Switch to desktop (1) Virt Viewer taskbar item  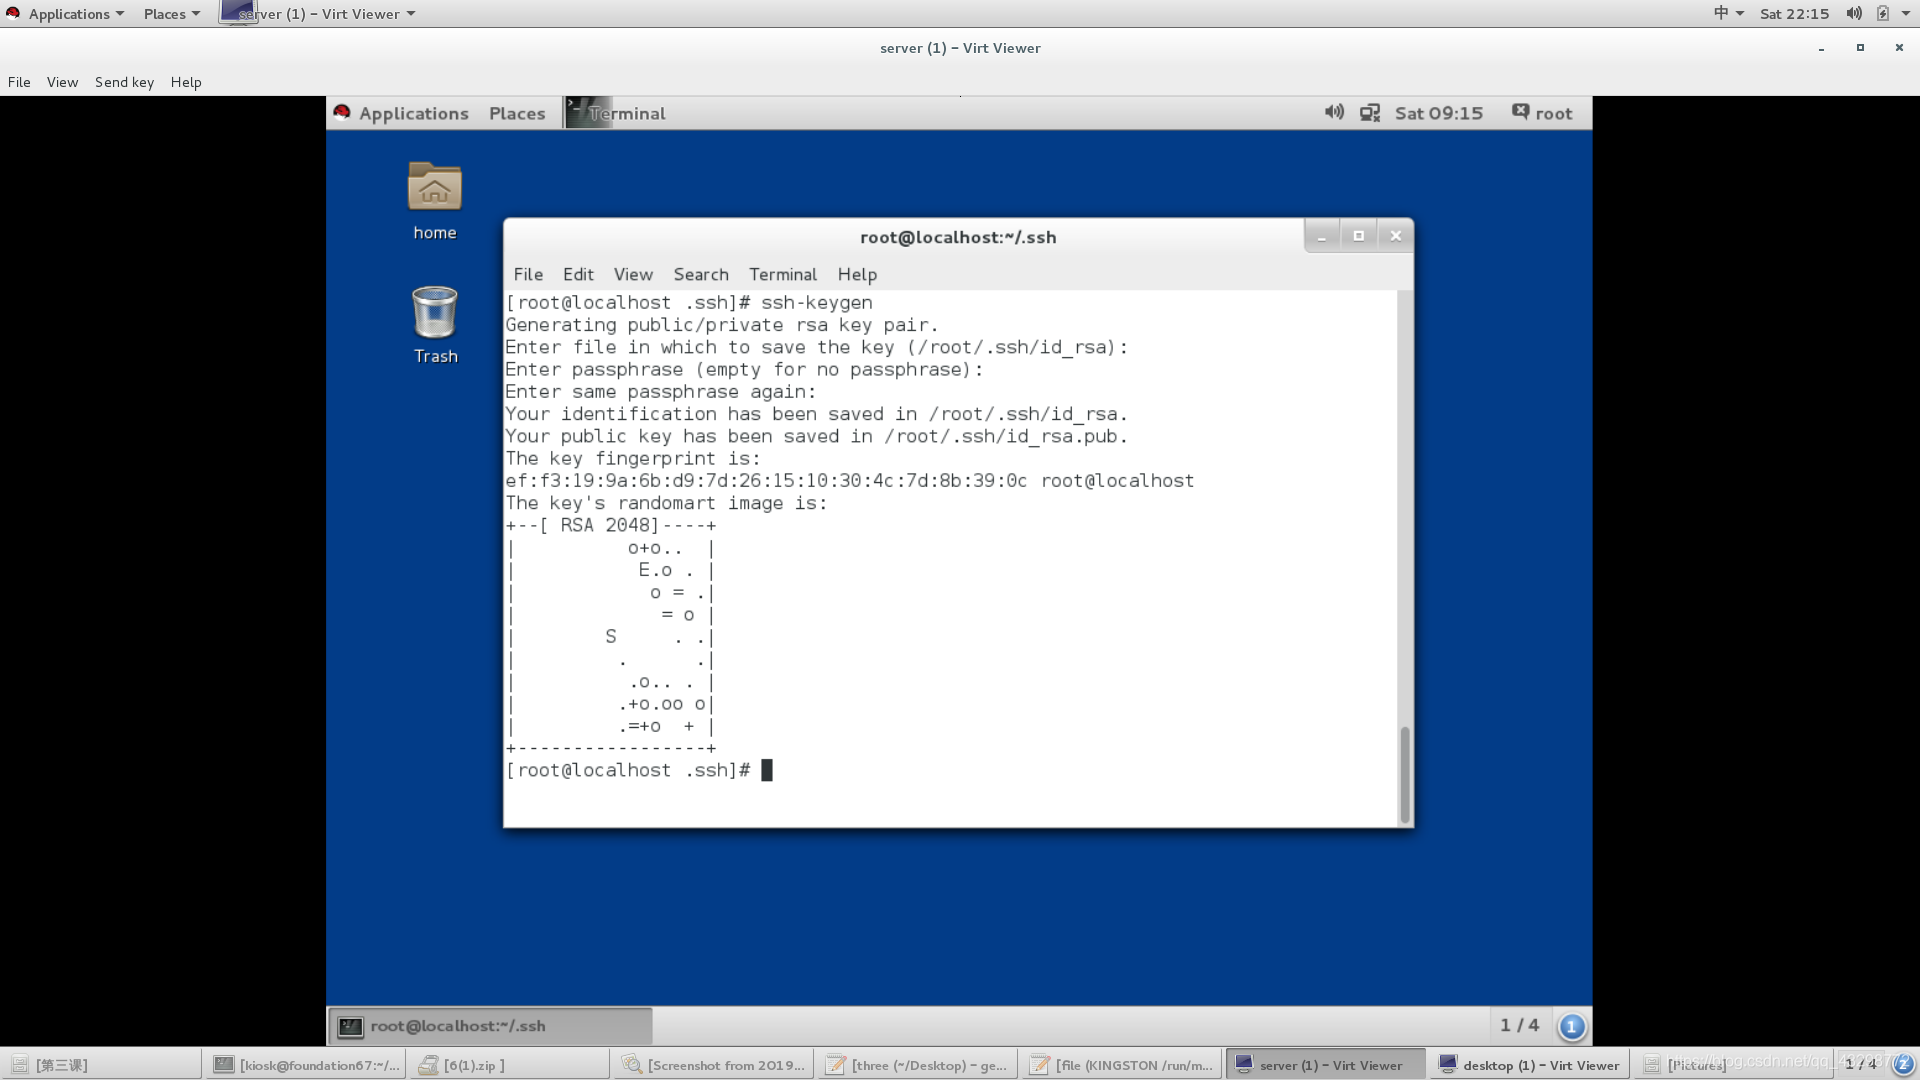pos(1529,1065)
